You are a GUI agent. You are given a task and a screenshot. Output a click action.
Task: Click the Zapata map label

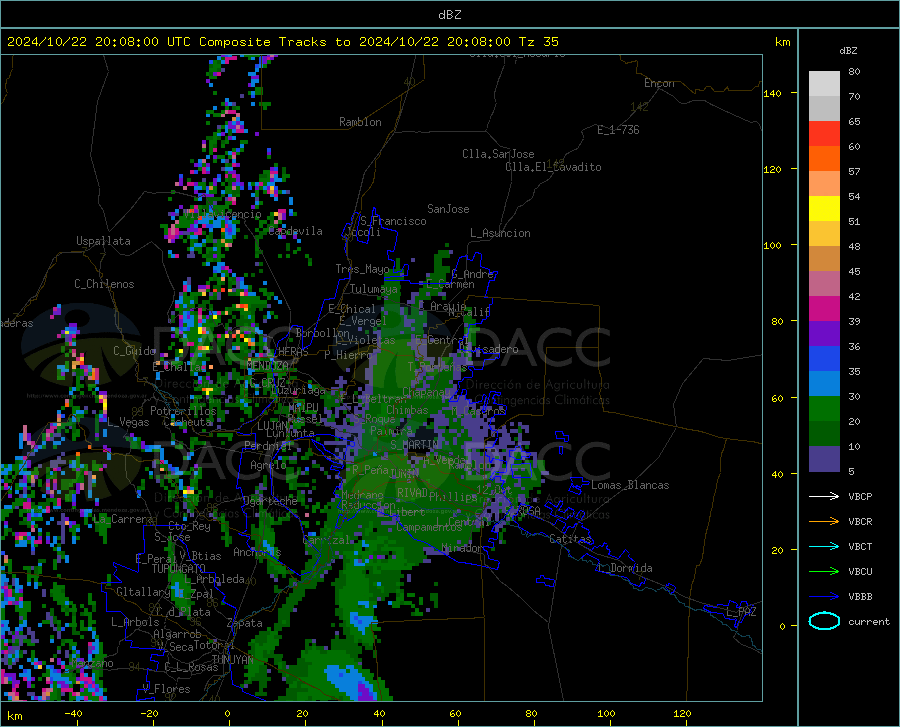pos(245,623)
